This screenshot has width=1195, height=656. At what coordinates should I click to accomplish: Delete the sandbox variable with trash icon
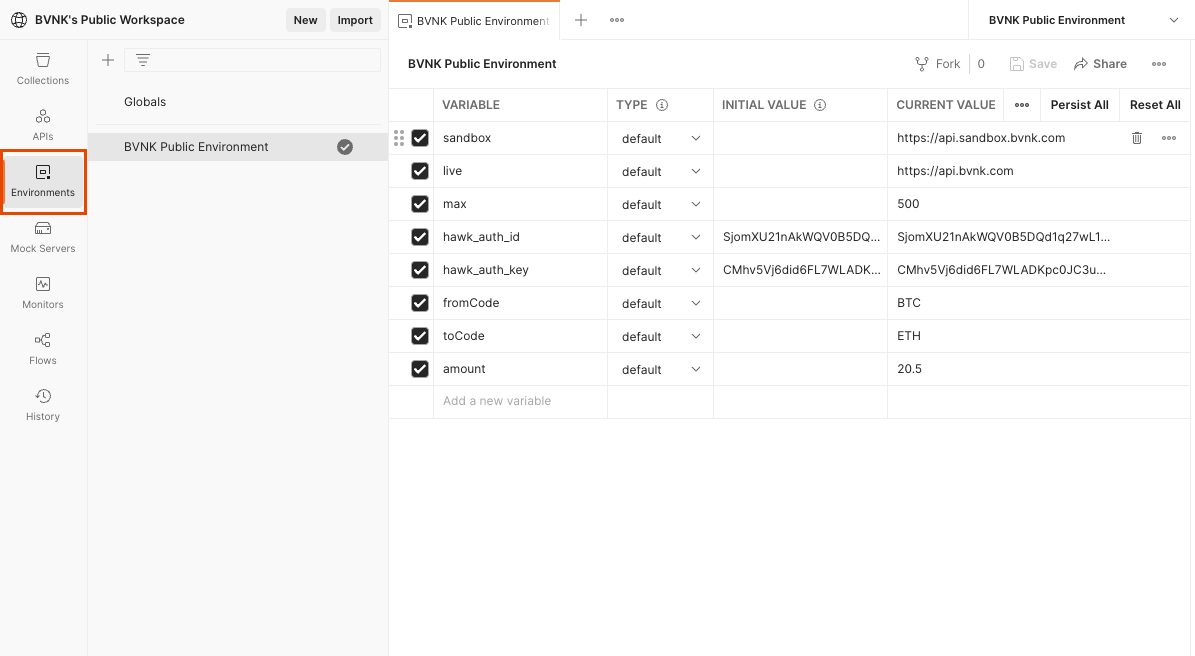[x=1136, y=138]
